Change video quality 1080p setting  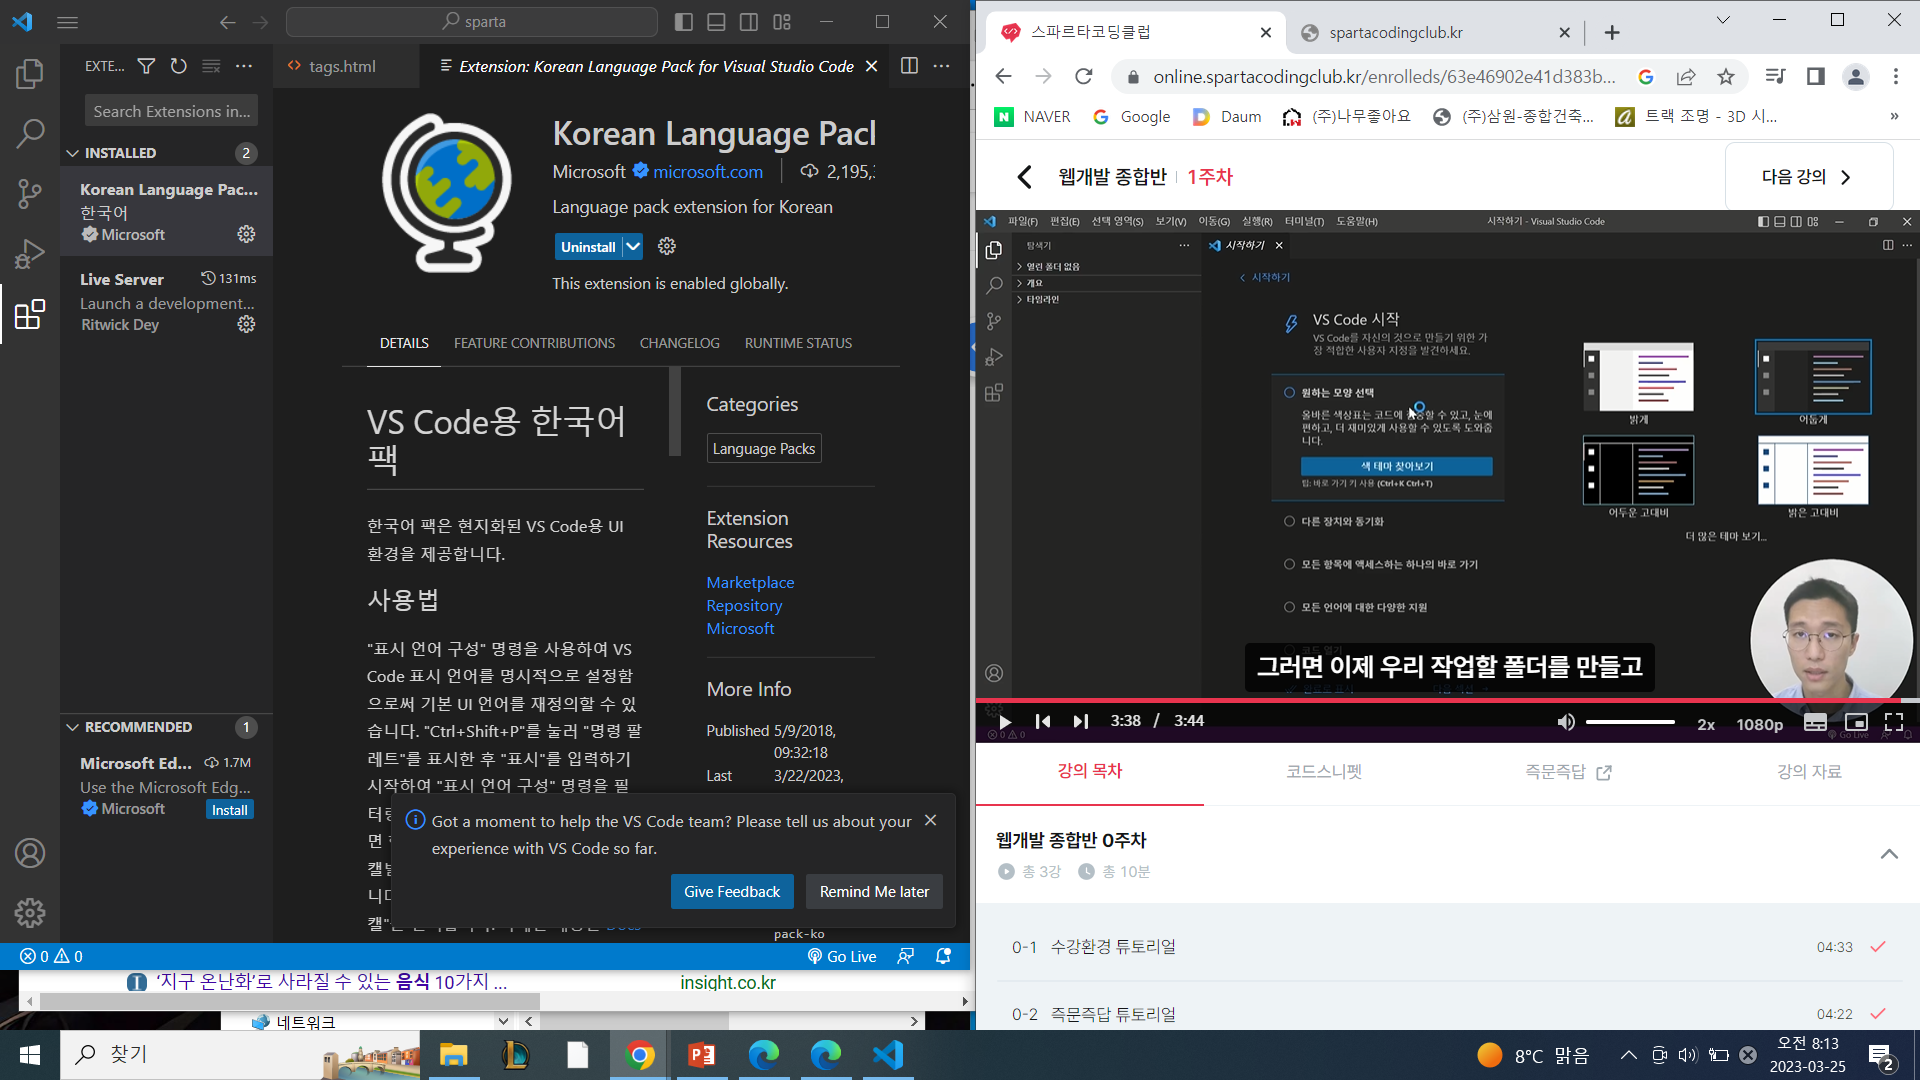point(1760,724)
